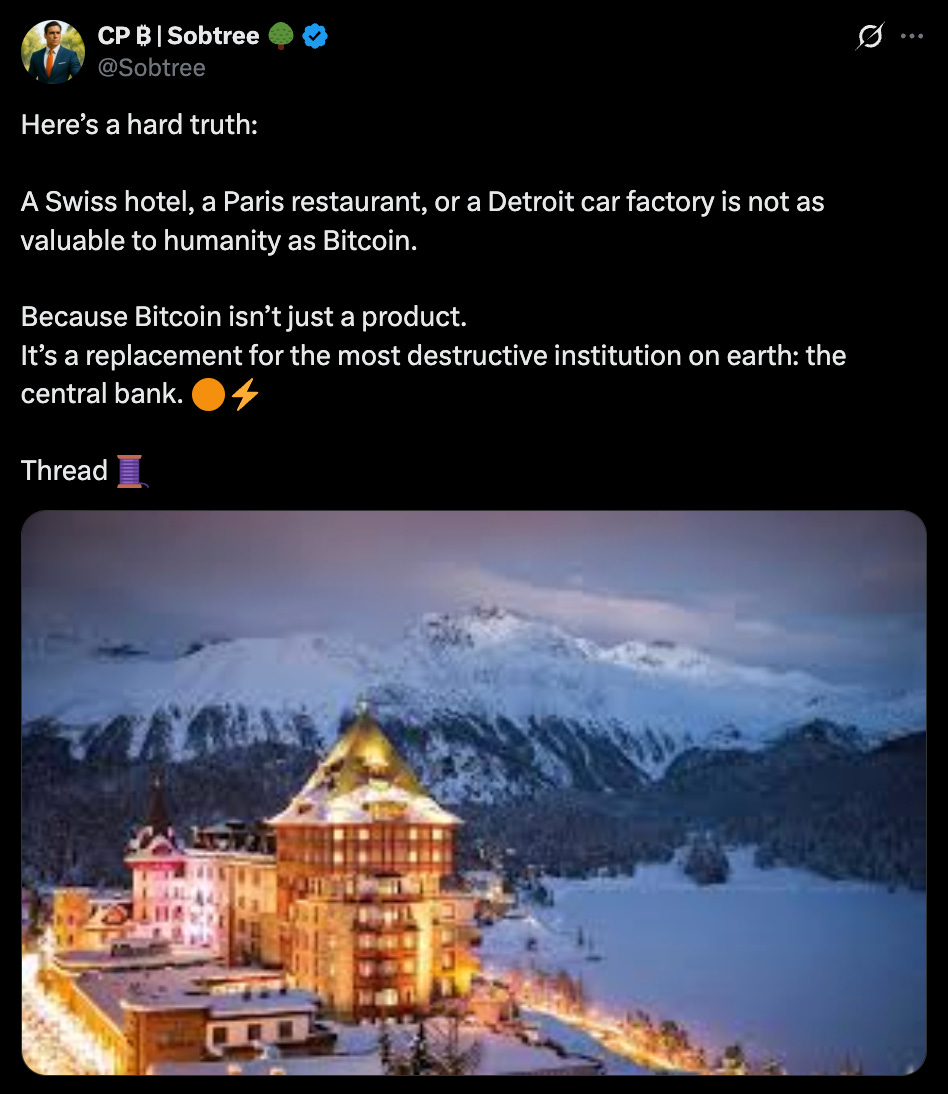Viewport: 948px width, 1094px height.
Task: Click the "valuable to humanity as Bitcoin." line
Action: 219,241
